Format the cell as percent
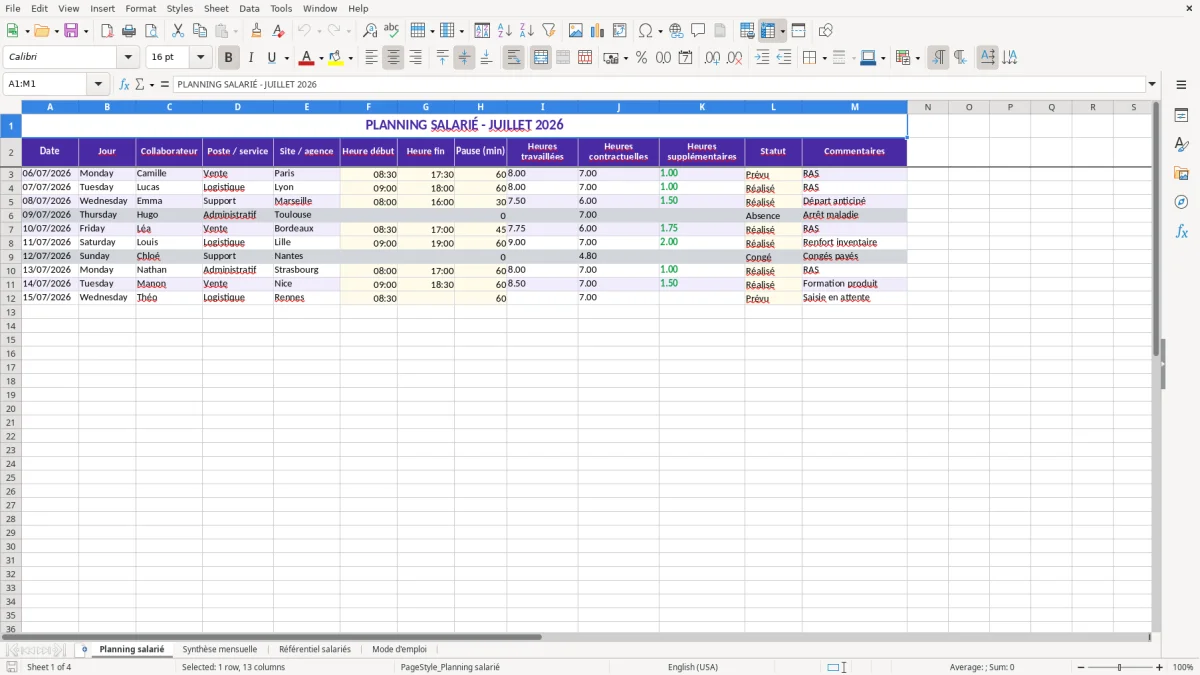The image size is (1200, 675). coord(642,58)
